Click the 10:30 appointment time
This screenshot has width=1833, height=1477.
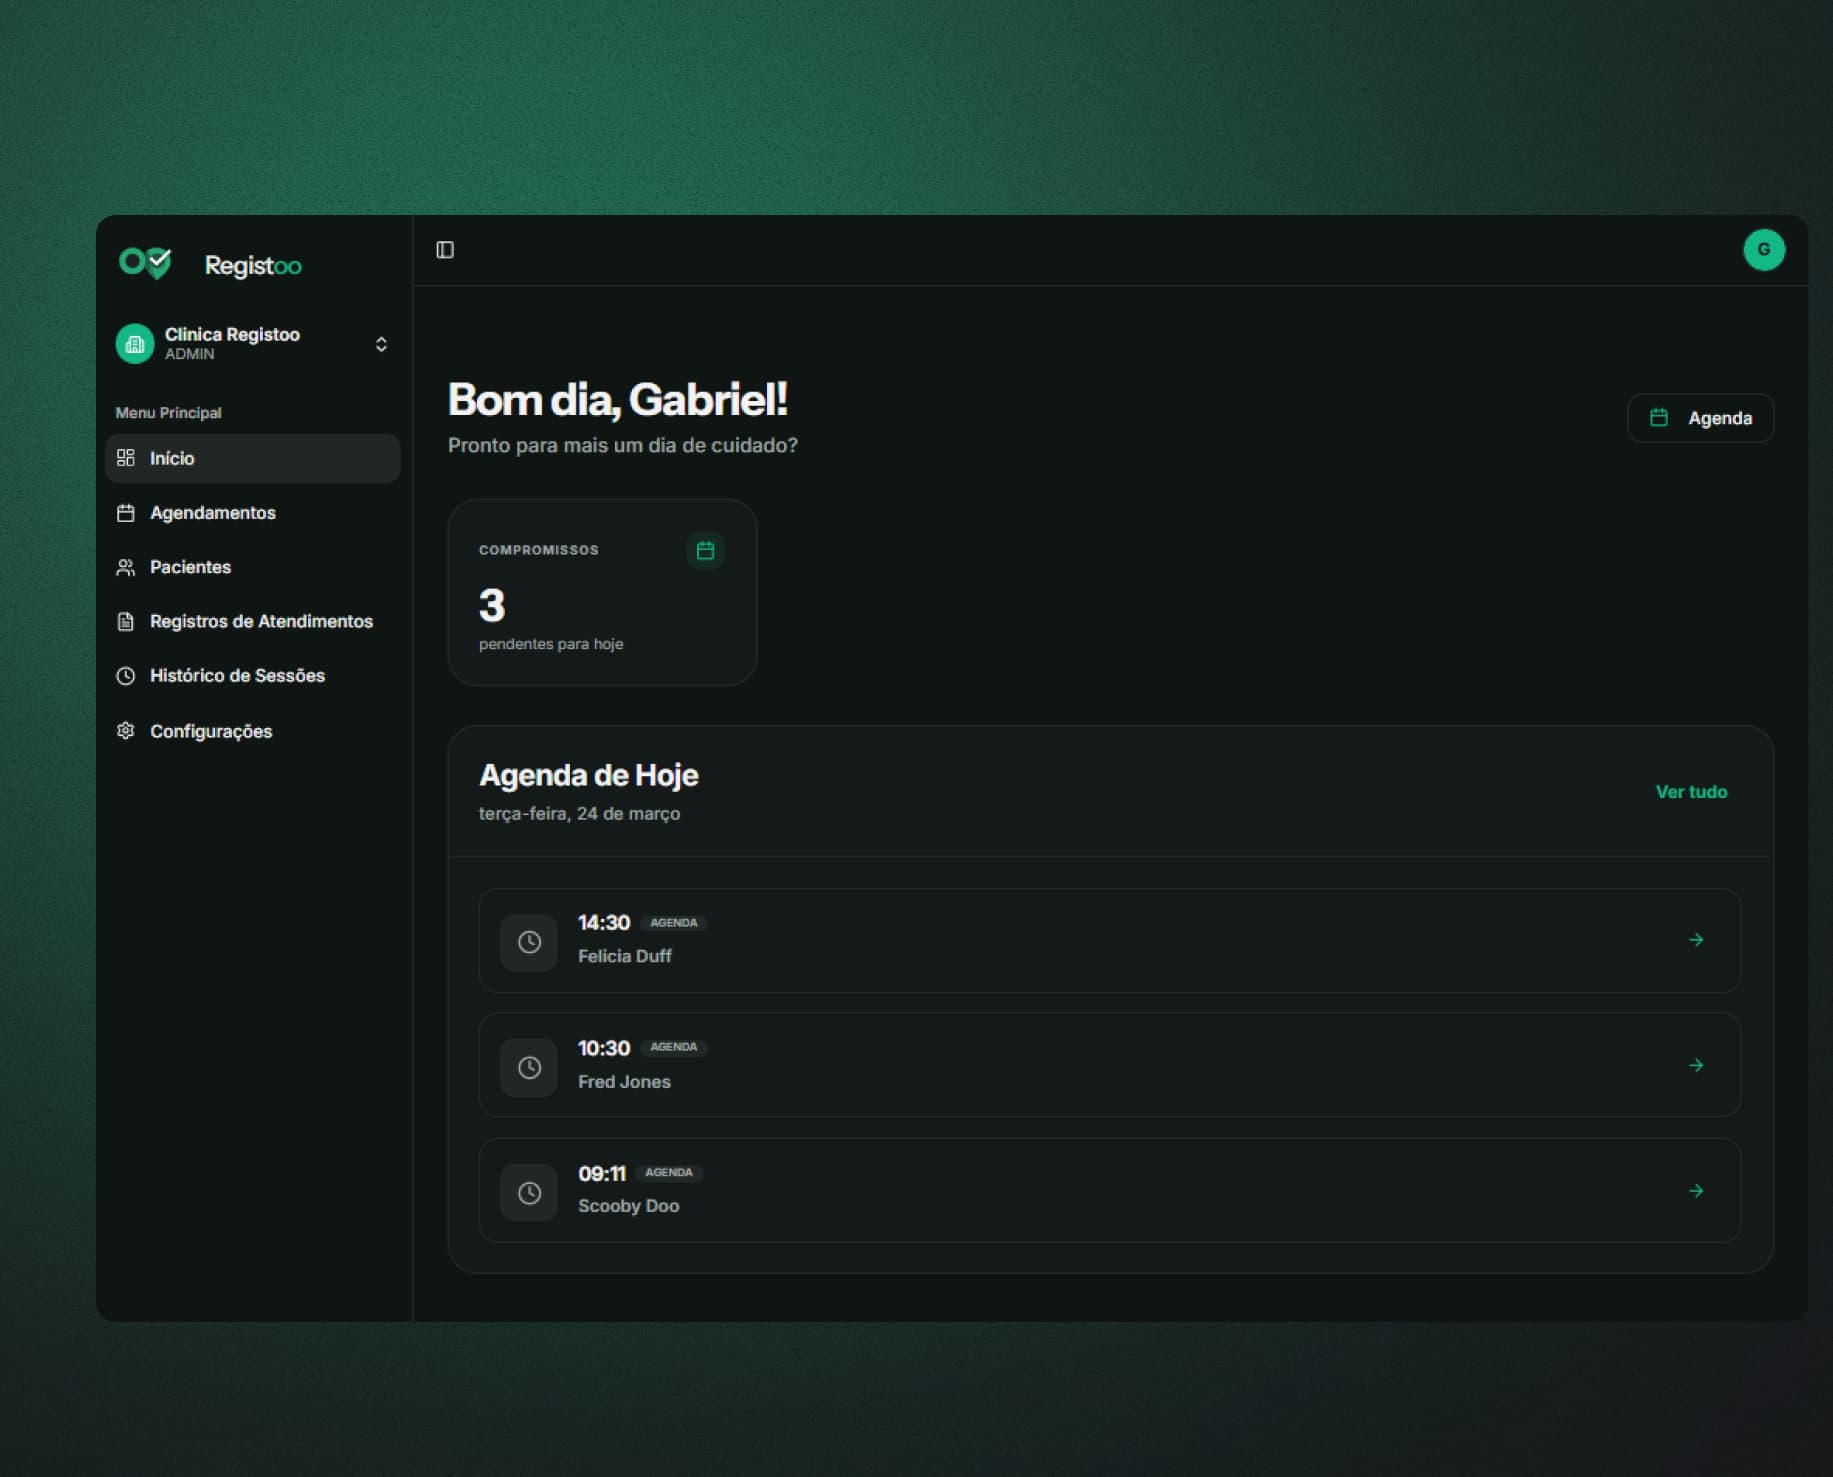(604, 1047)
